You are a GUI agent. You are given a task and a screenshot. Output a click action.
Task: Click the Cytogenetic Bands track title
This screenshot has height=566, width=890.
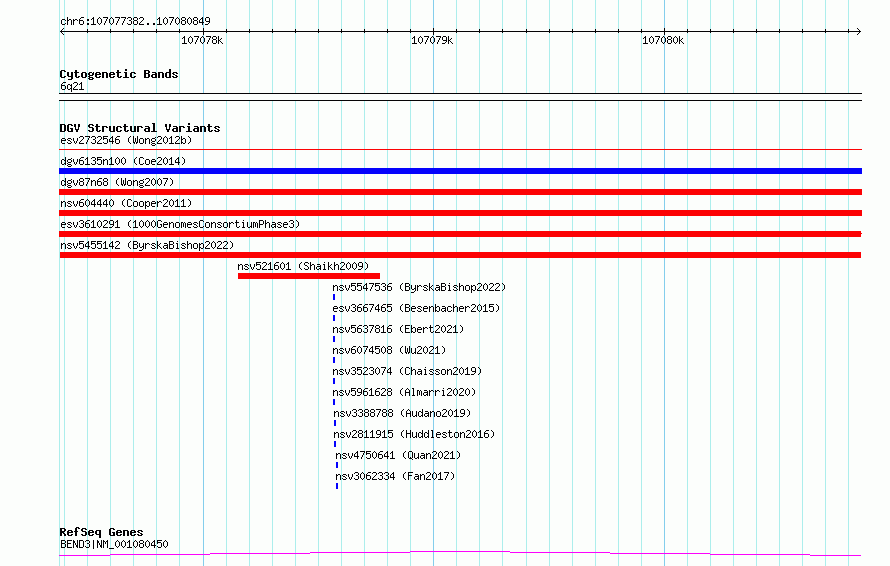pyautogui.click(x=119, y=74)
